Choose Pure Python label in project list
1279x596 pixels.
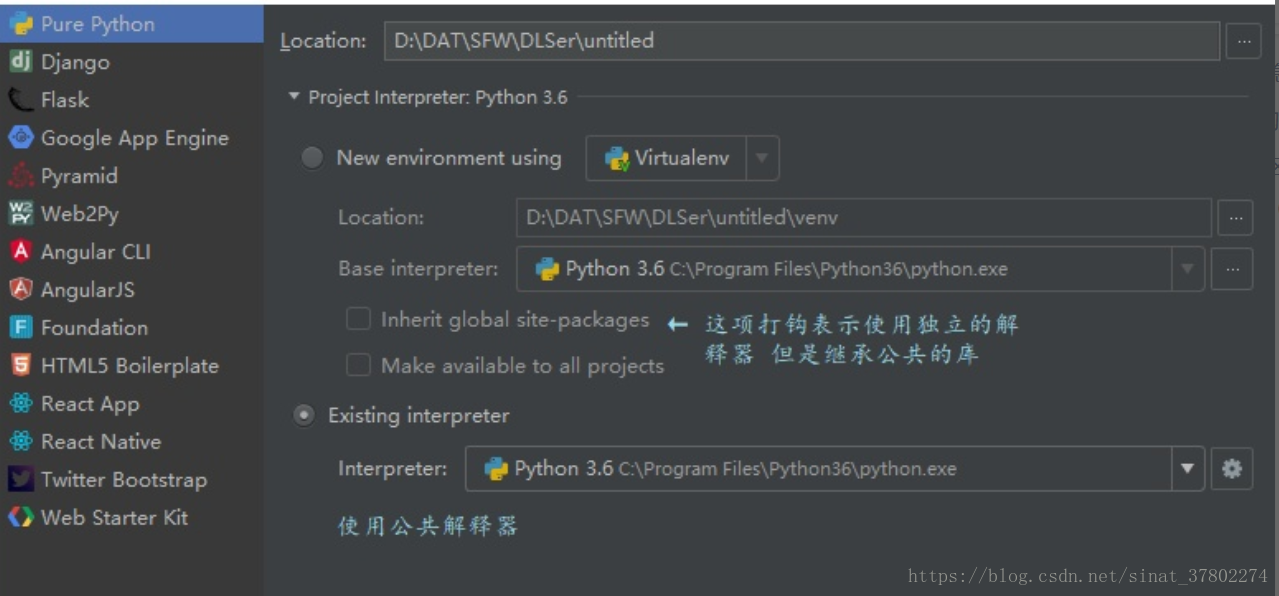pos(98,24)
